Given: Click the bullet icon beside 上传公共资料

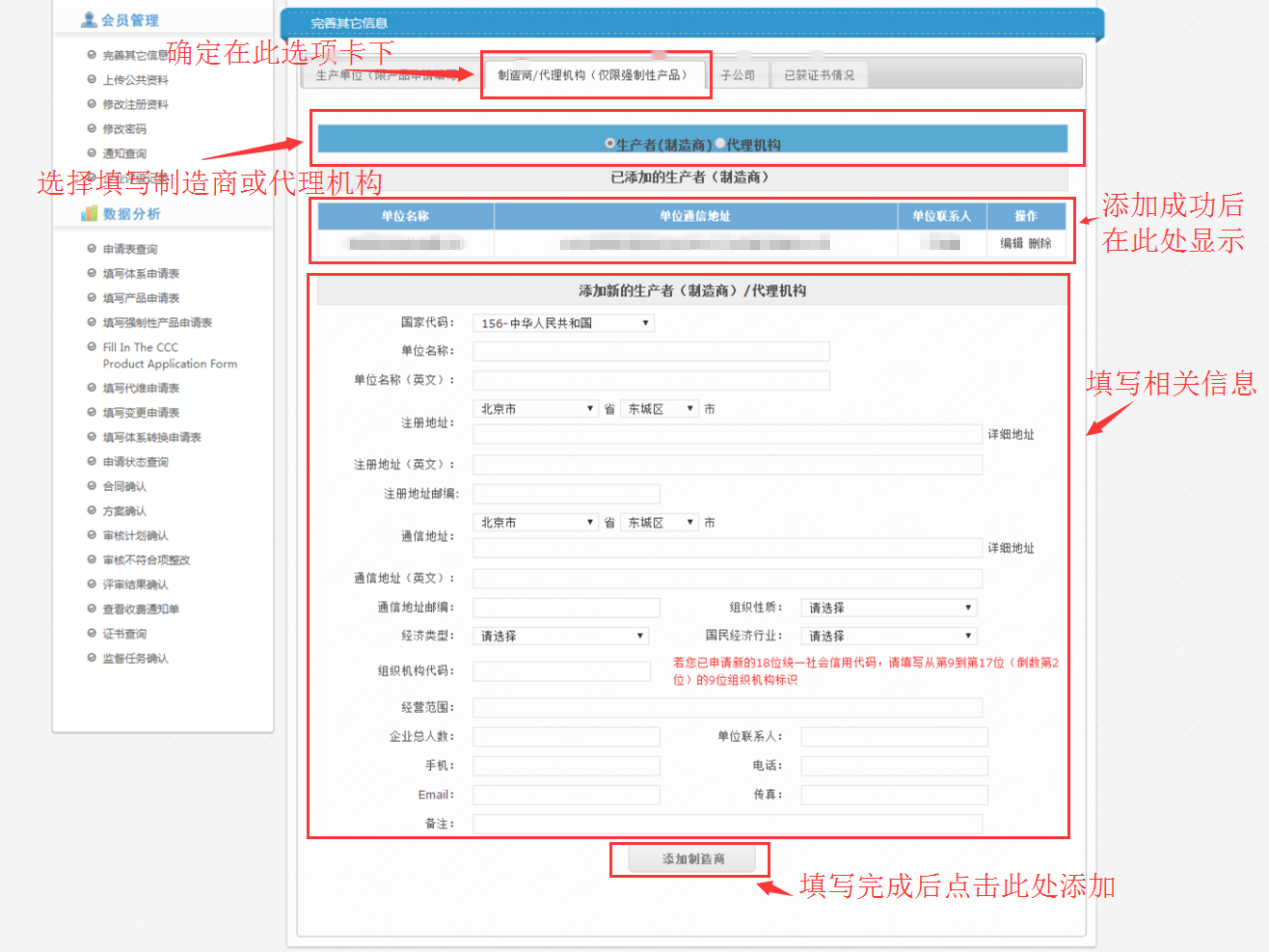Looking at the screenshot, I should pyautogui.click(x=92, y=80).
